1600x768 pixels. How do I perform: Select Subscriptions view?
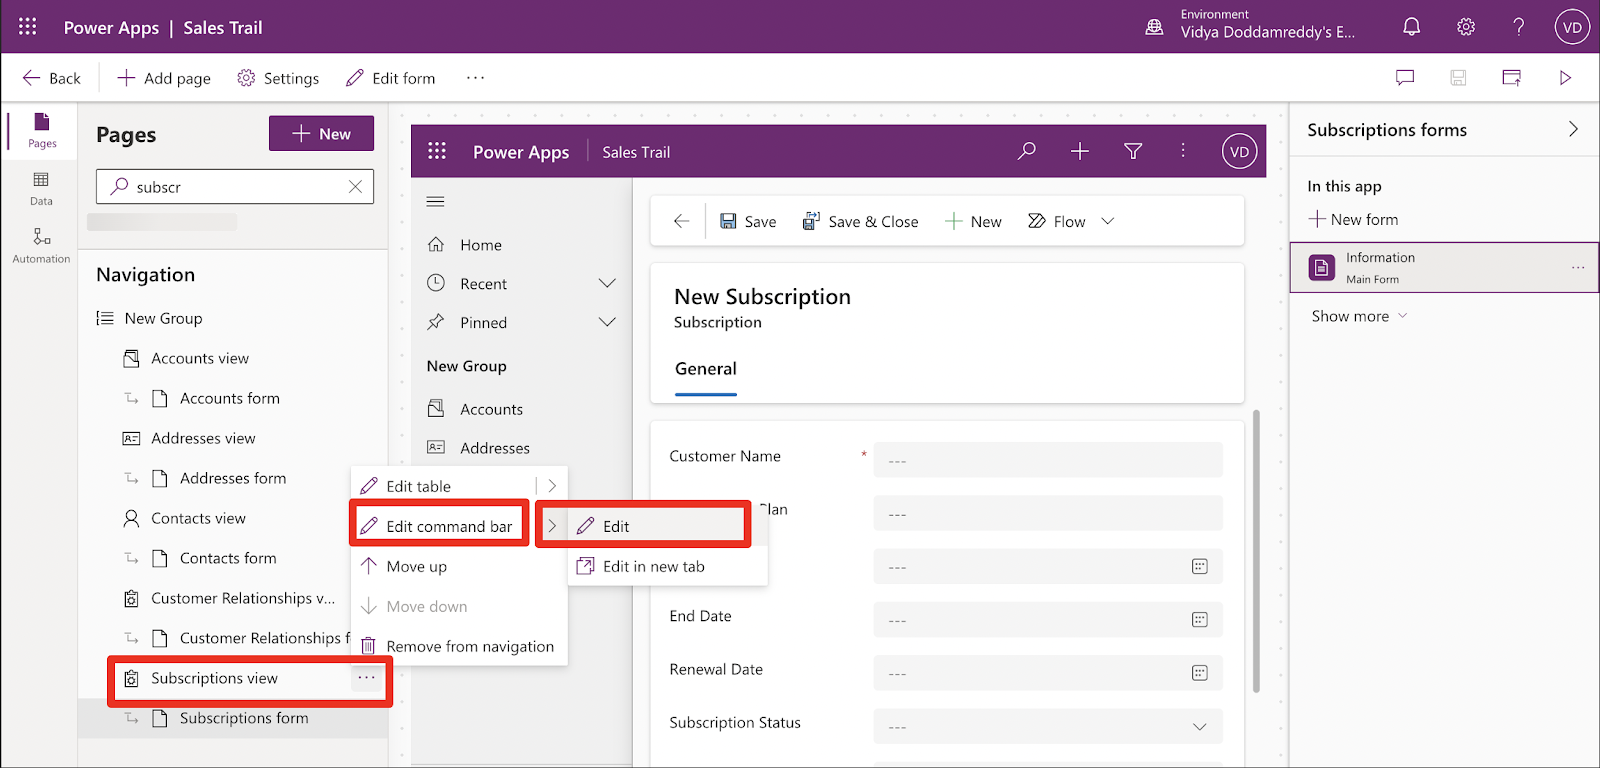(214, 678)
